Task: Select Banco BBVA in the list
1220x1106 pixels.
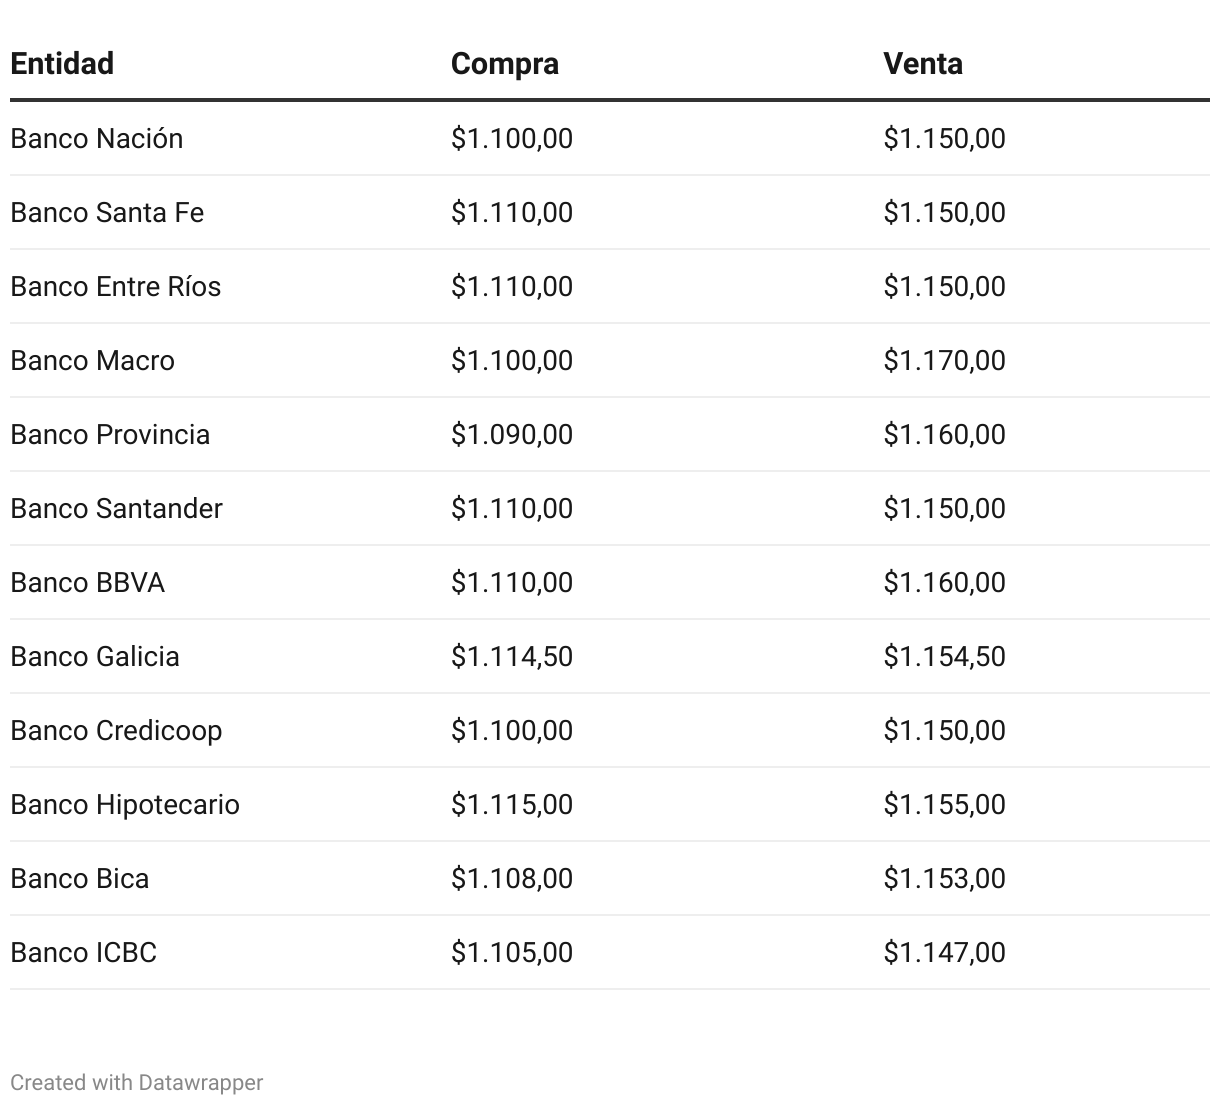Action: pyautogui.click(x=87, y=582)
